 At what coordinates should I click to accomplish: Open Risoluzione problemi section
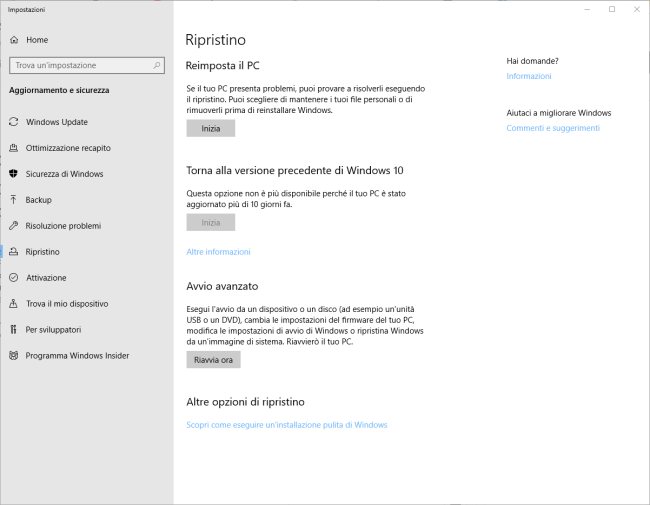coord(86,226)
